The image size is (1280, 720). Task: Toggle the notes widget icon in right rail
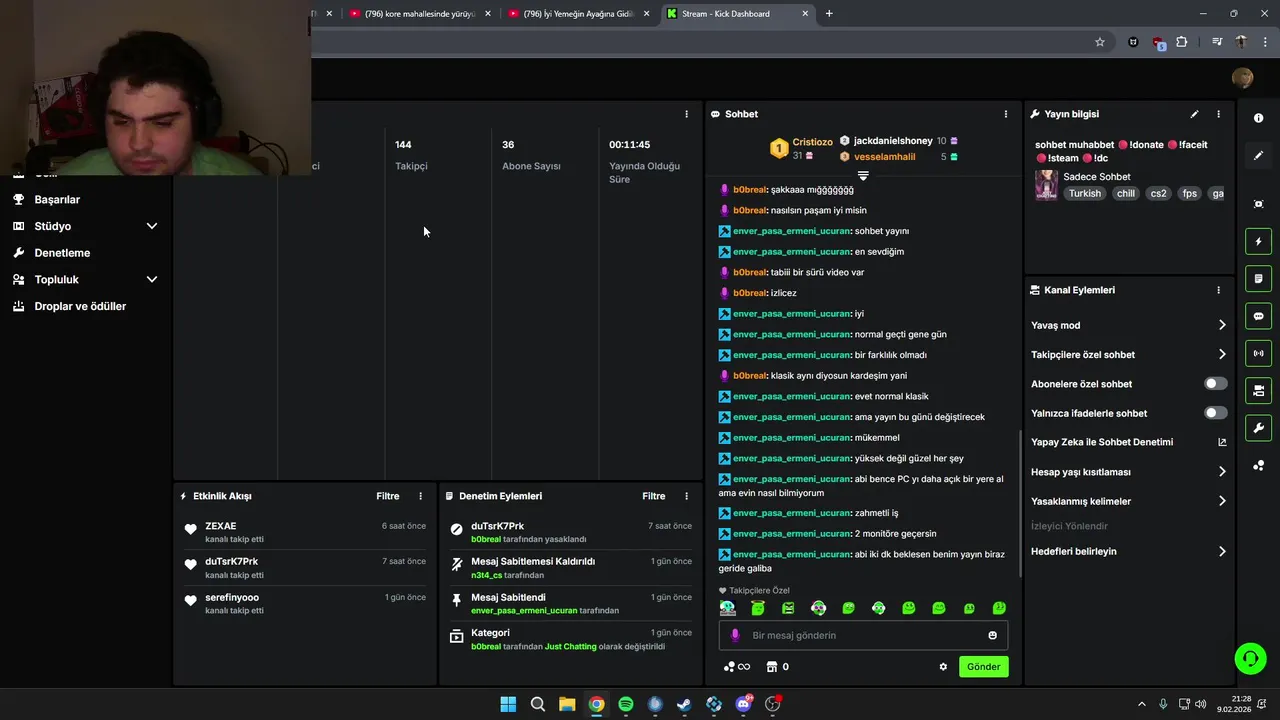tap(1258, 278)
